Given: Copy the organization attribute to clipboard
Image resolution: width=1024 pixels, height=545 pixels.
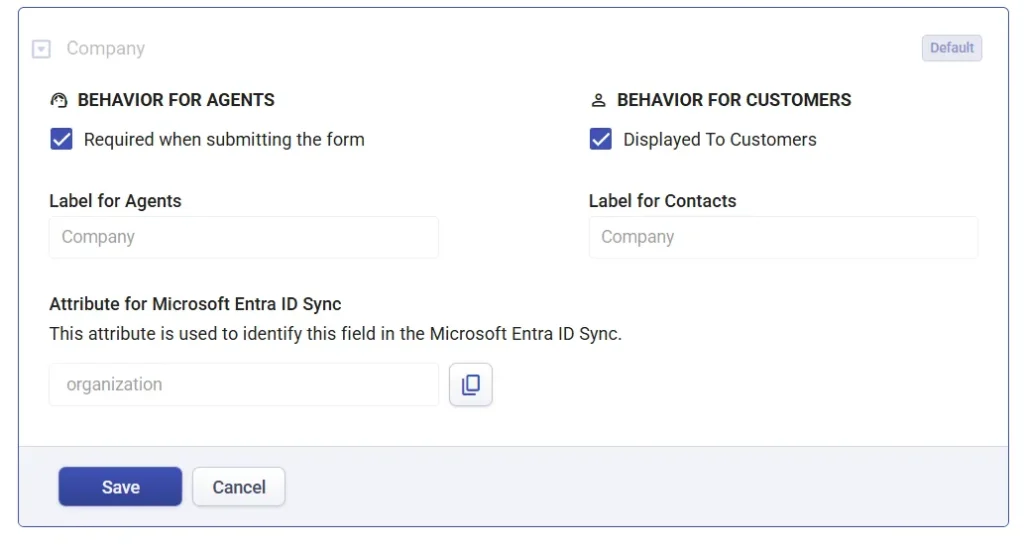Looking at the screenshot, I should pos(470,384).
